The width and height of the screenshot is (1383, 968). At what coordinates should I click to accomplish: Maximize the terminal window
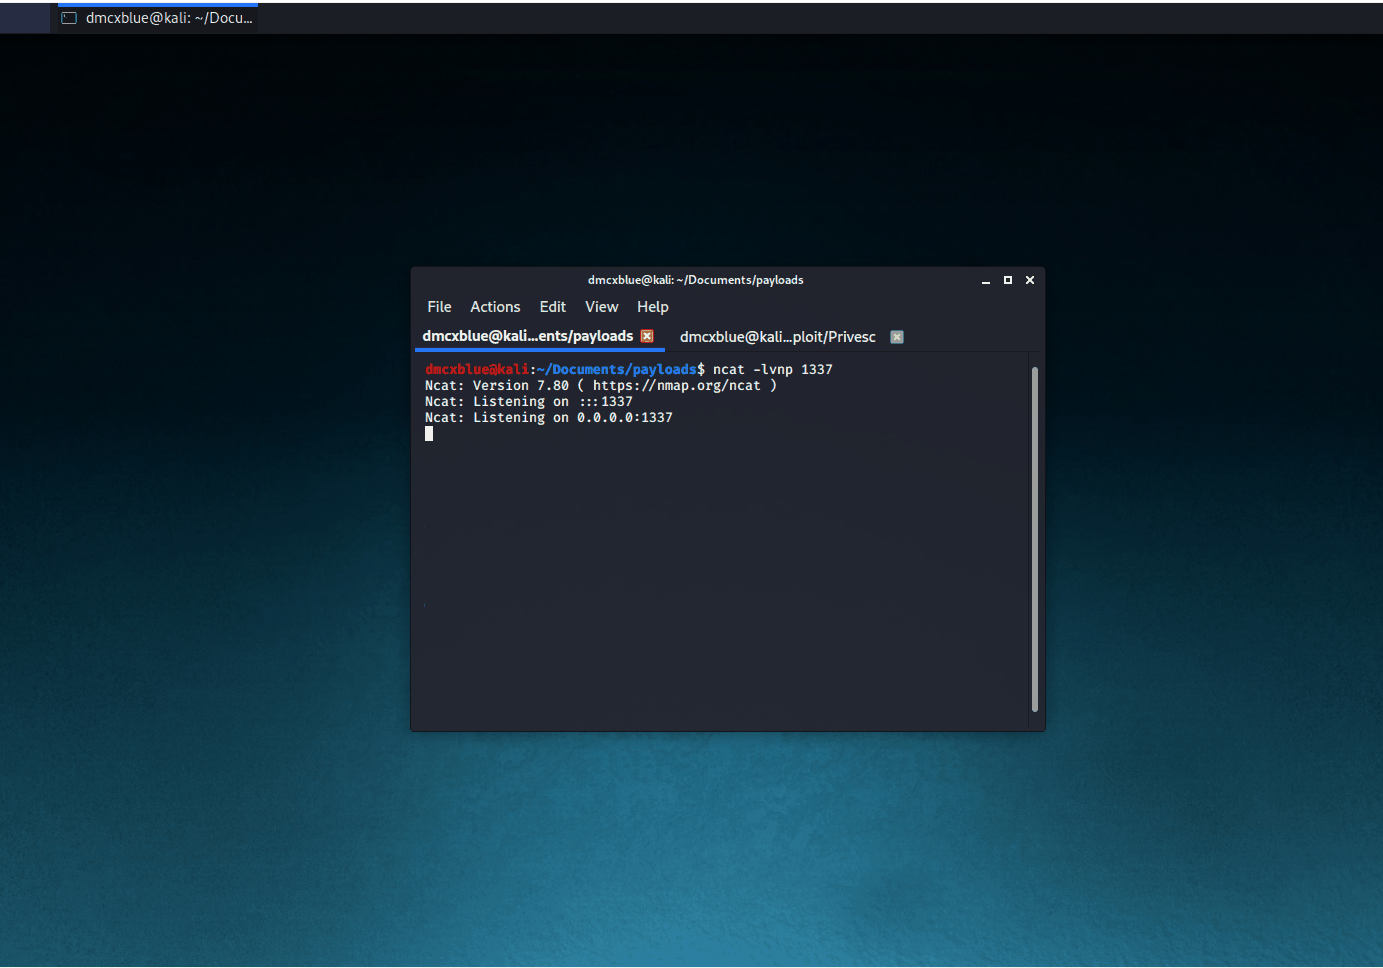pyautogui.click(x=1008, y=280)
